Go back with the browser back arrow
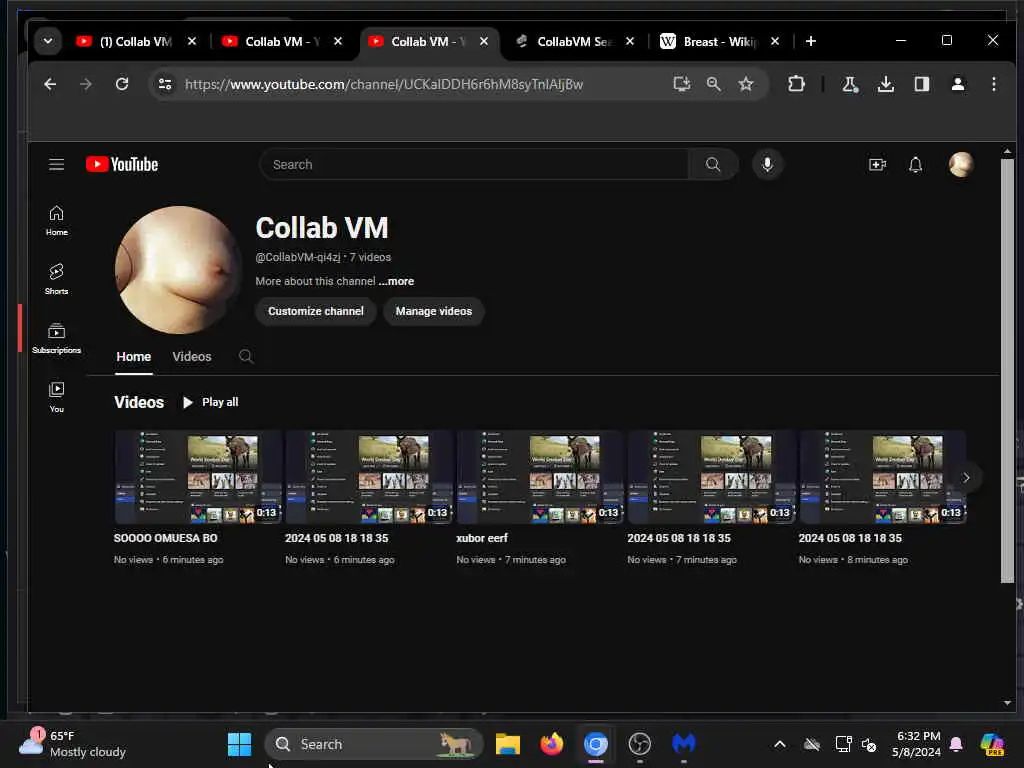The image size is (1024, 768). tap(50, 84)
